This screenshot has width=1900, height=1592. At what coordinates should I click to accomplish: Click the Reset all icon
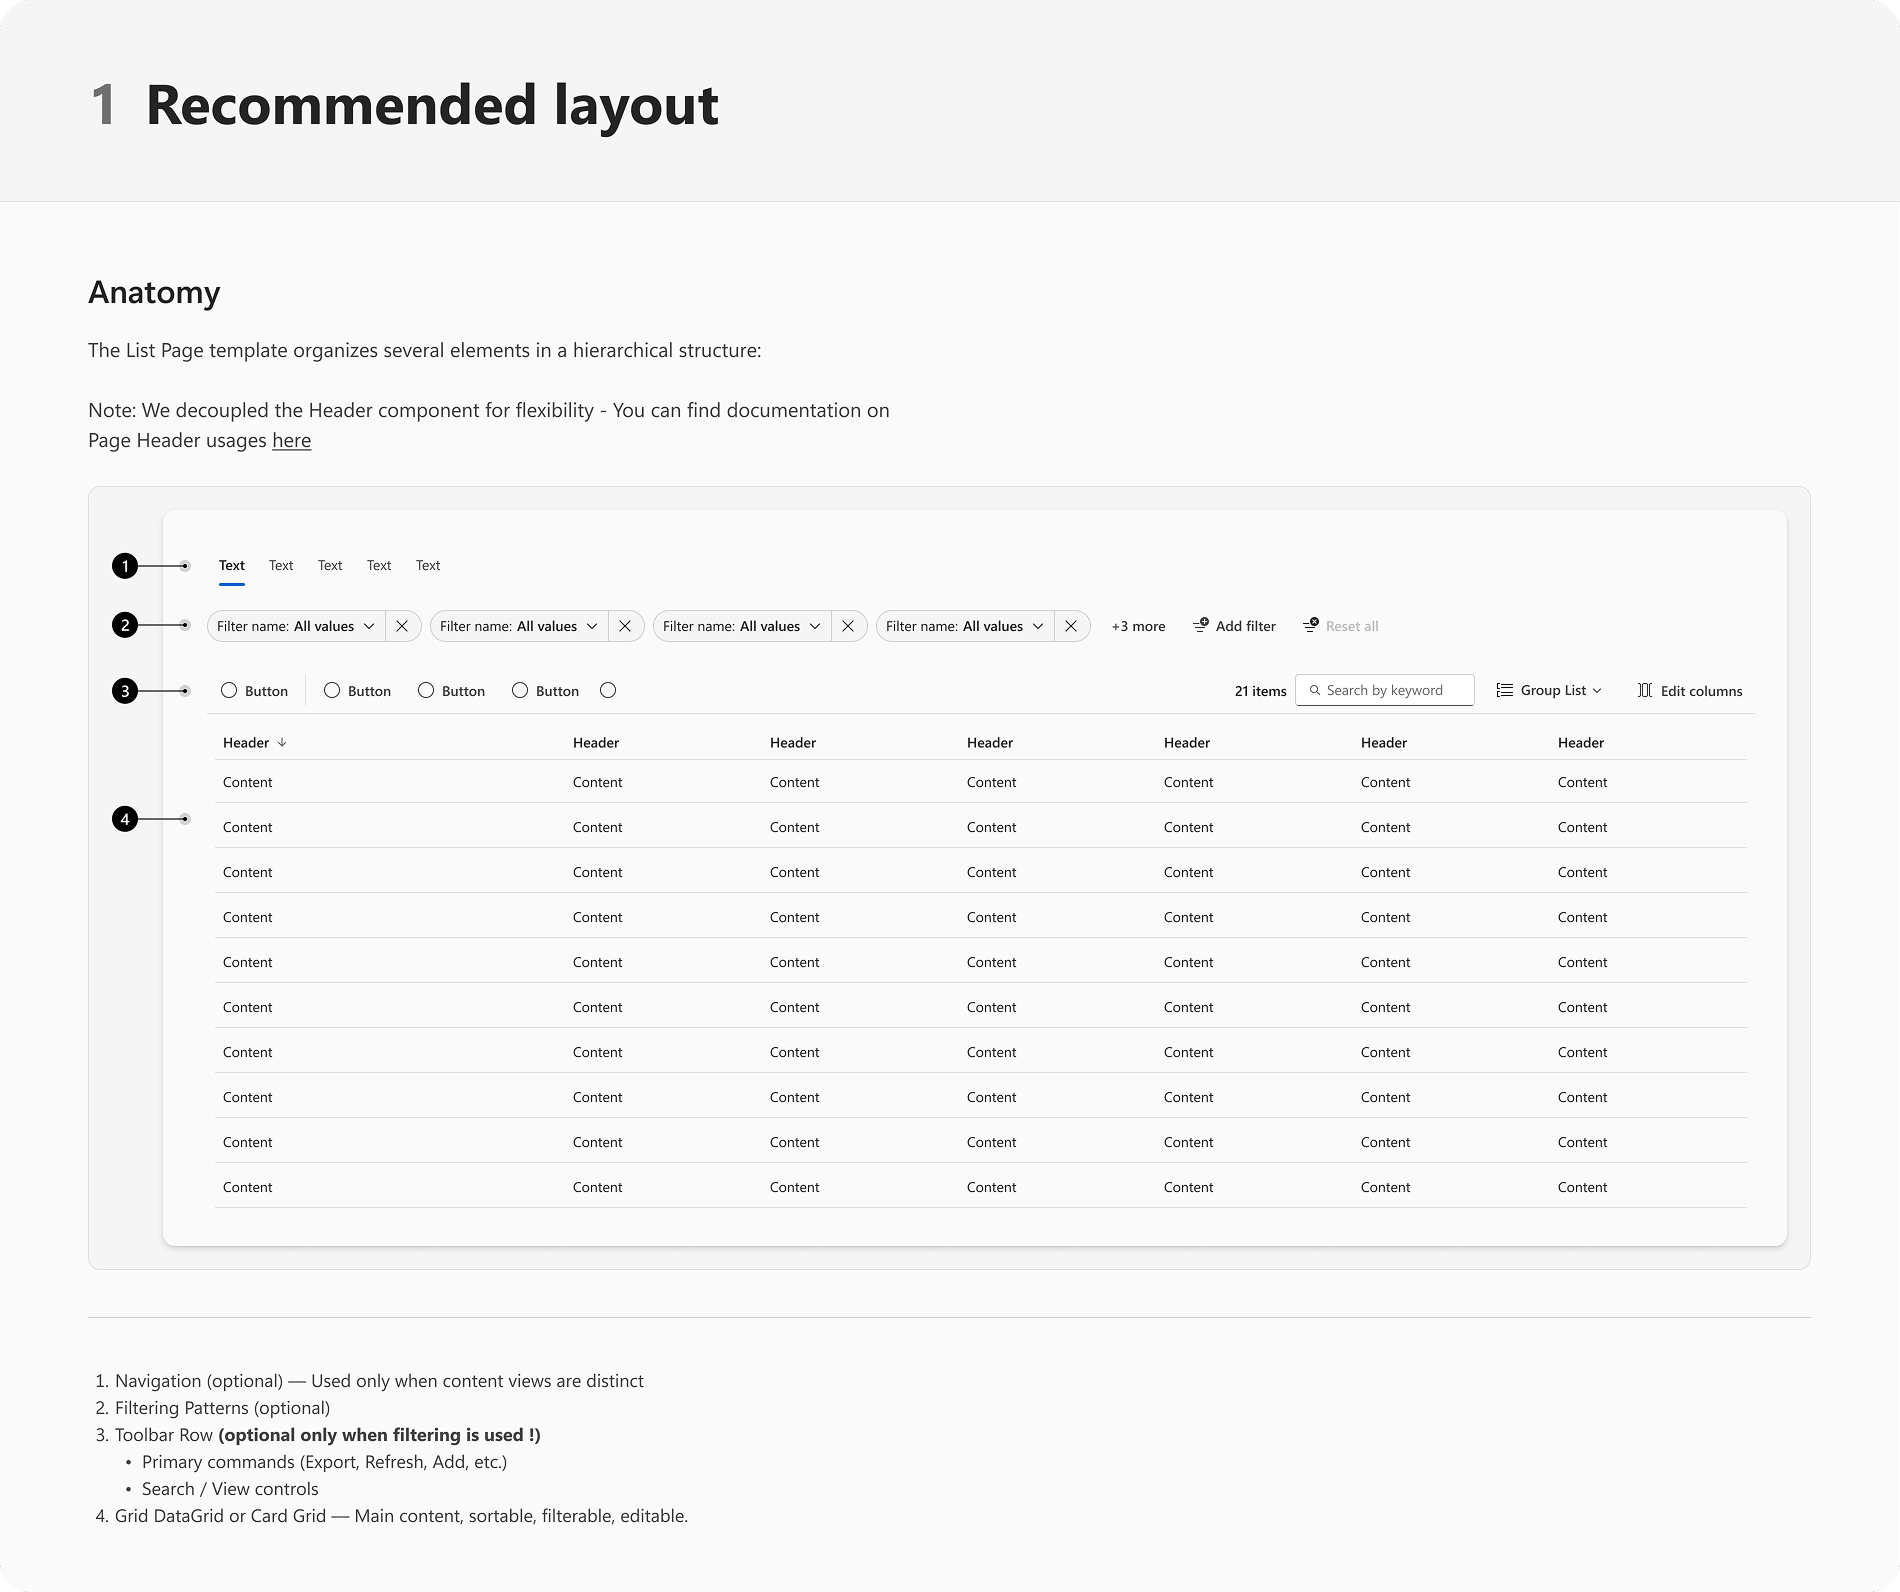[x=1311, y=625]
